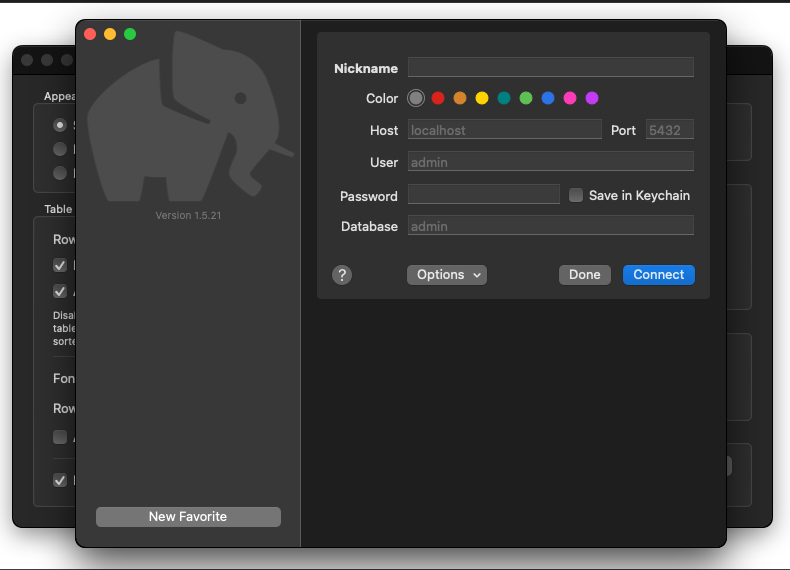Pick the green color dot

pos(526,98)
